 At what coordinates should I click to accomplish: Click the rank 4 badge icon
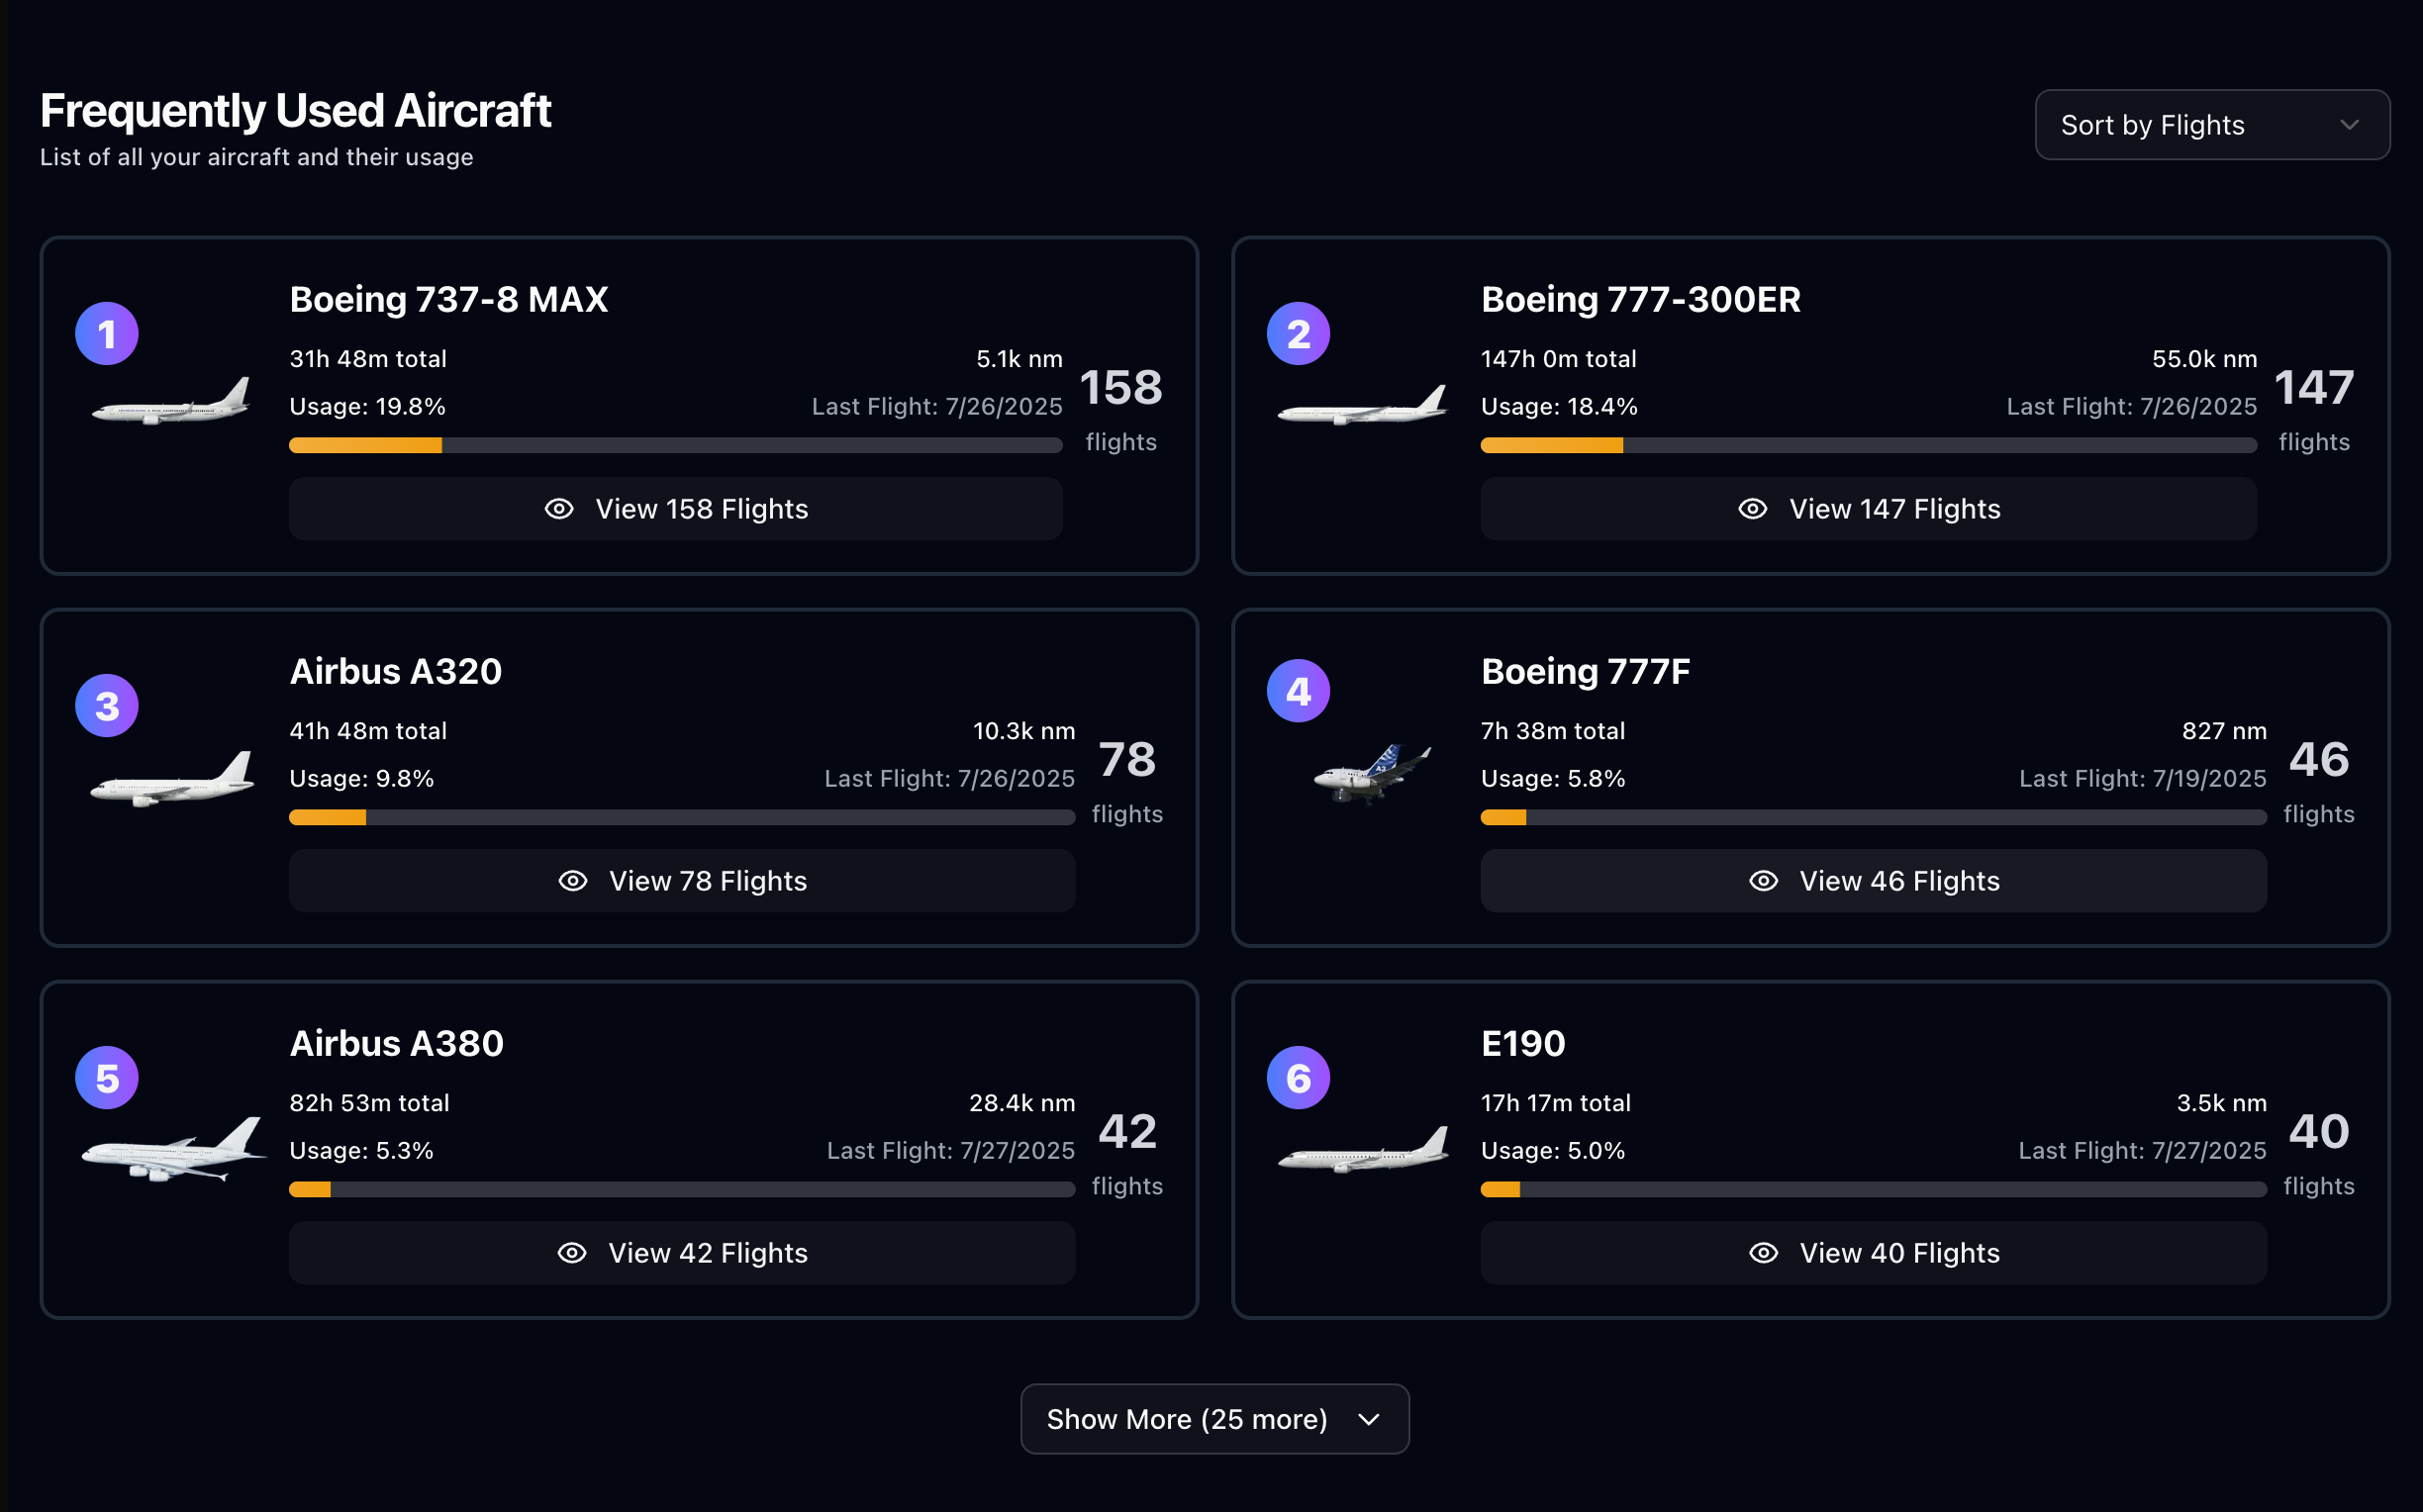(1298, 691)
